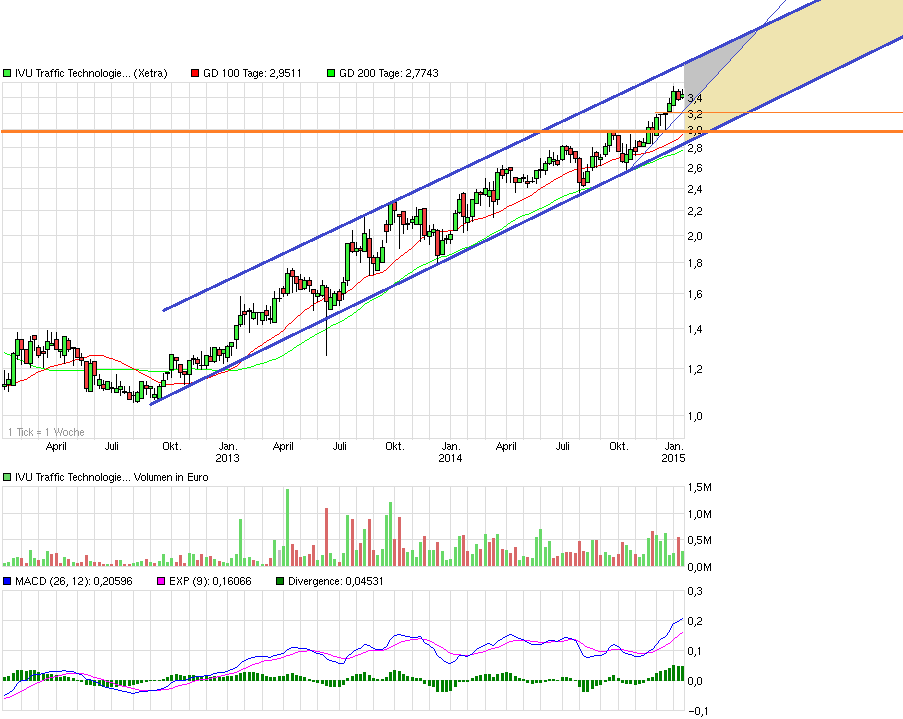The height and width of the screenshot is (719, 903).
Task: Click the Volumen in Euro legend square
Action: (7, 477)
